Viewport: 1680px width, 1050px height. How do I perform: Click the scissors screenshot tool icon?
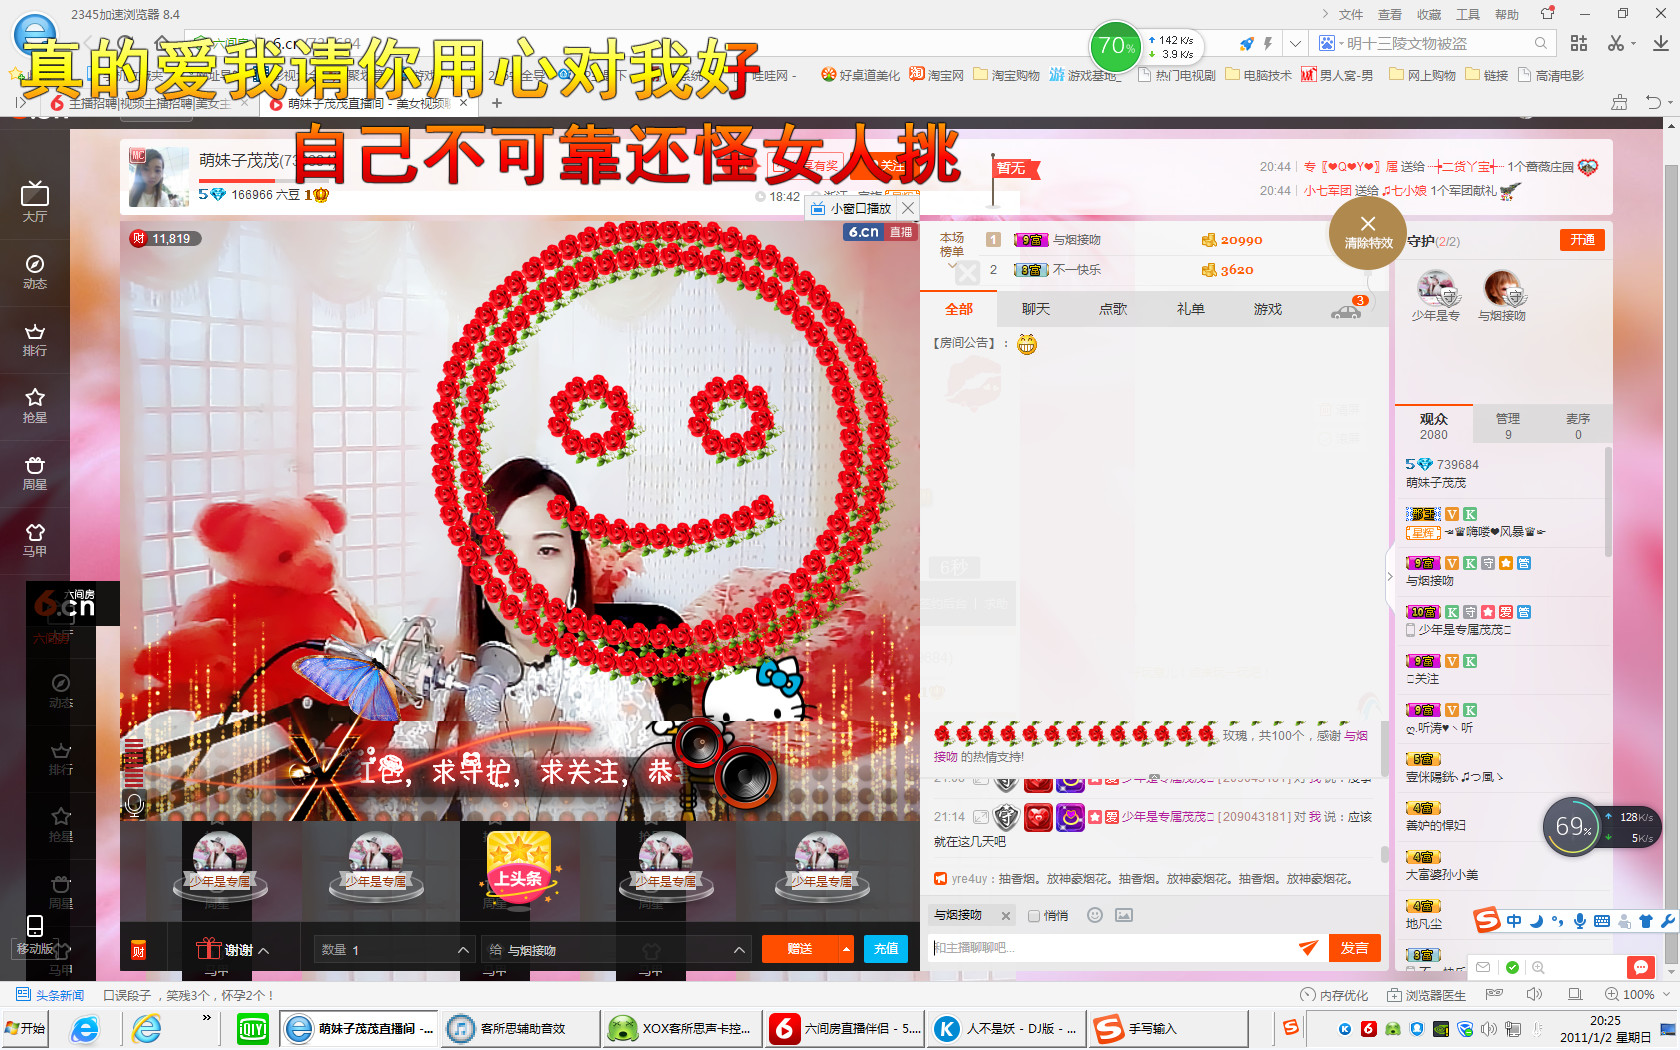coord(1616,43)
